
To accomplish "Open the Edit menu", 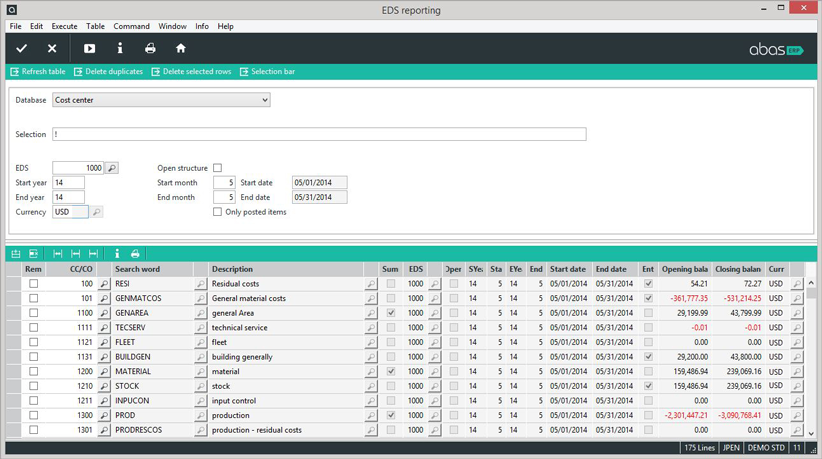I will coord(36,26).
